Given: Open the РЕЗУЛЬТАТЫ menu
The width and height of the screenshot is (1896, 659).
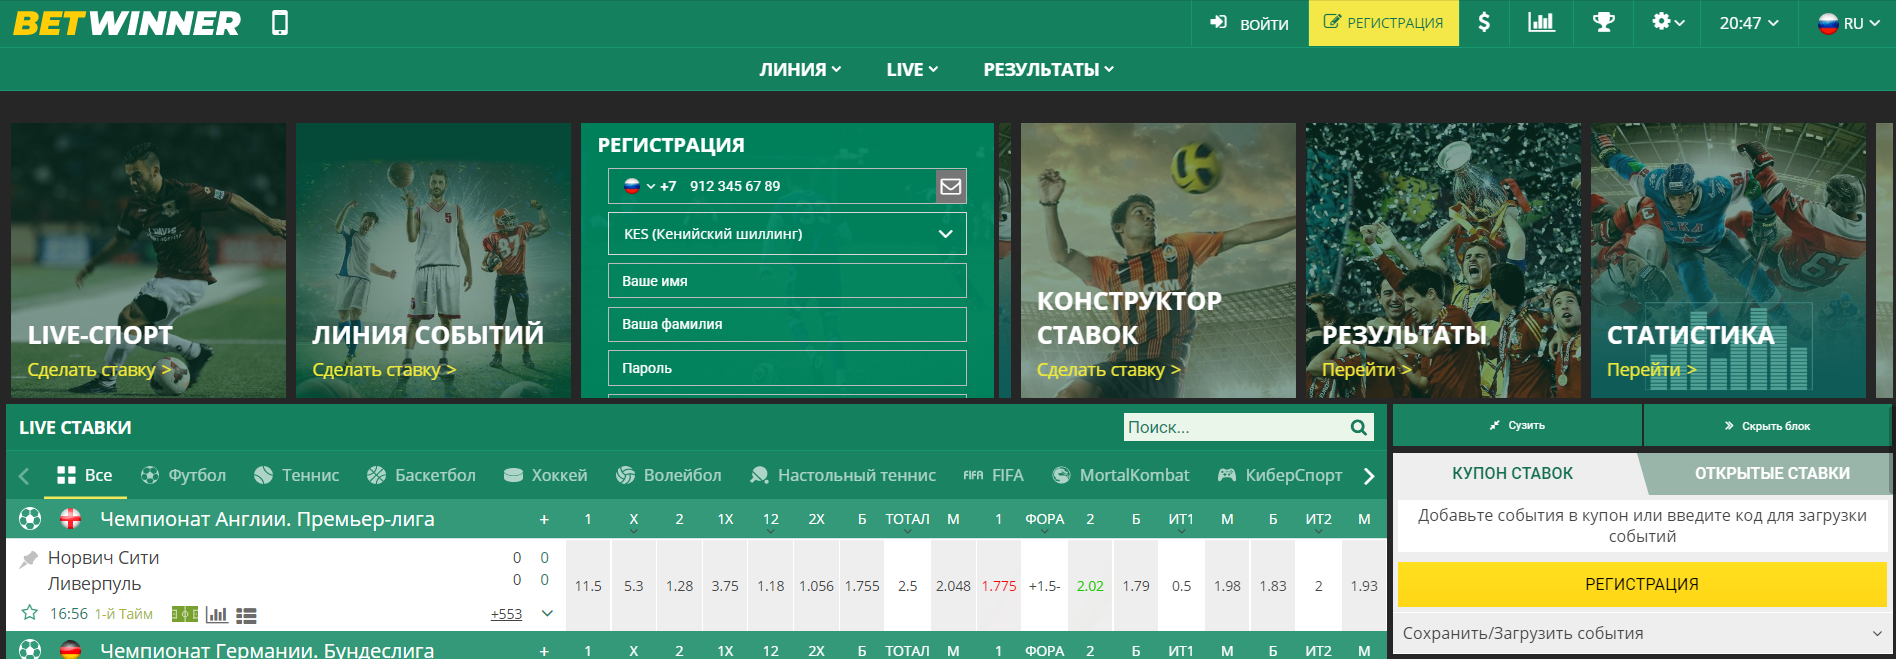Looking at the screenshot, I should 1048,69.
